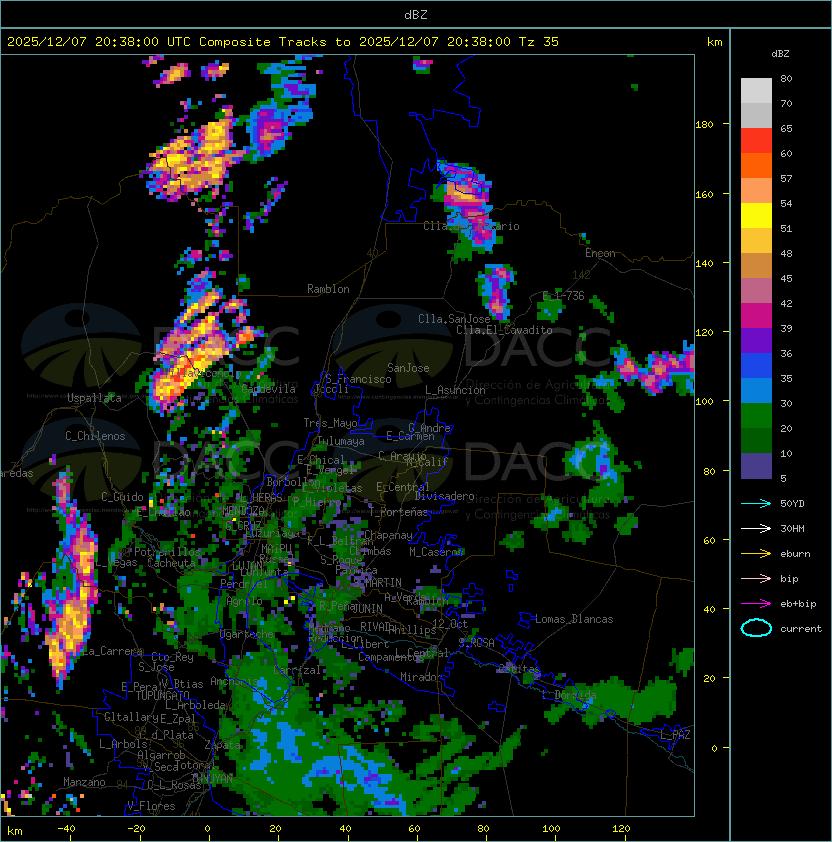The height and width of the screenshot is (842, 832).
Task: Click the La_Carrera place label
Action: 112,651
